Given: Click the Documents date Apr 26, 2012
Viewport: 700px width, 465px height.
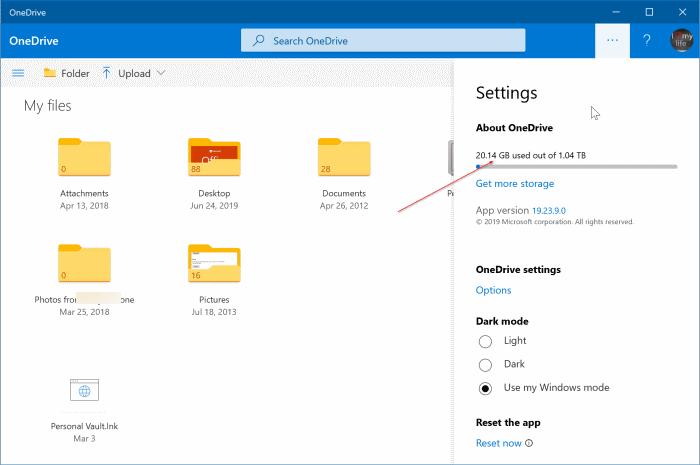Looking at the screenshot, I should 344,206.
